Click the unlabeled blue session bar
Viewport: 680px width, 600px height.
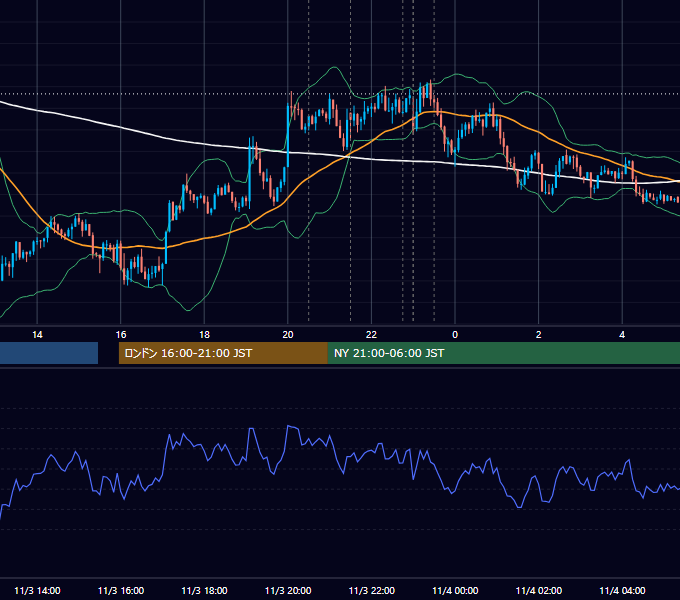49,353
